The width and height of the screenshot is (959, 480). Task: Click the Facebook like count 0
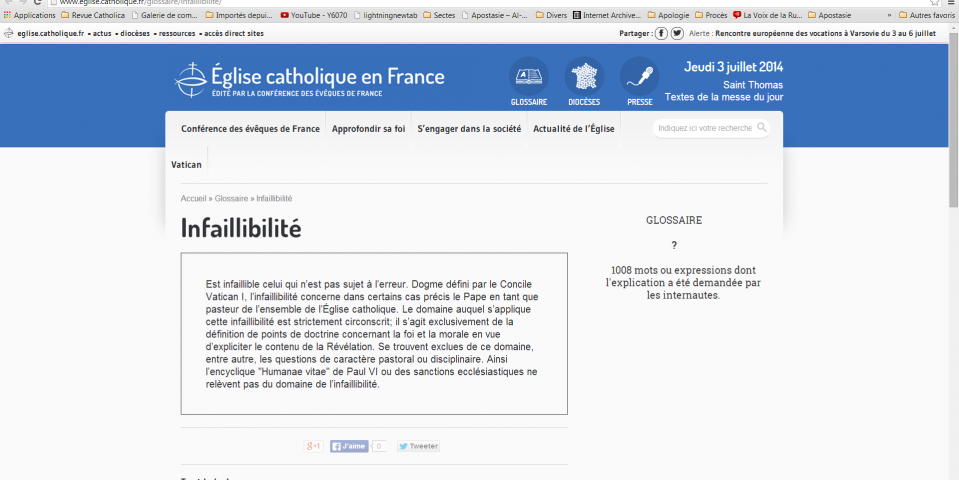pos(379,446)
